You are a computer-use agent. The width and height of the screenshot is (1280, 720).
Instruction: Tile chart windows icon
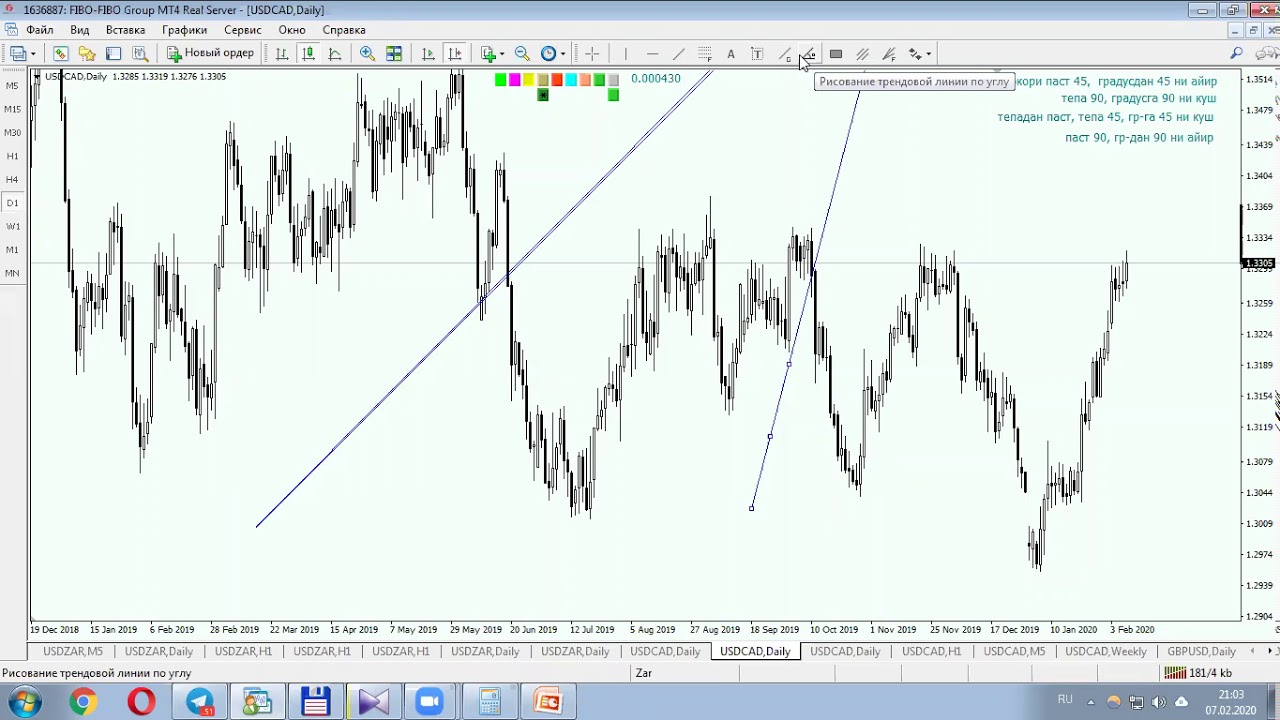pos(394,54)
